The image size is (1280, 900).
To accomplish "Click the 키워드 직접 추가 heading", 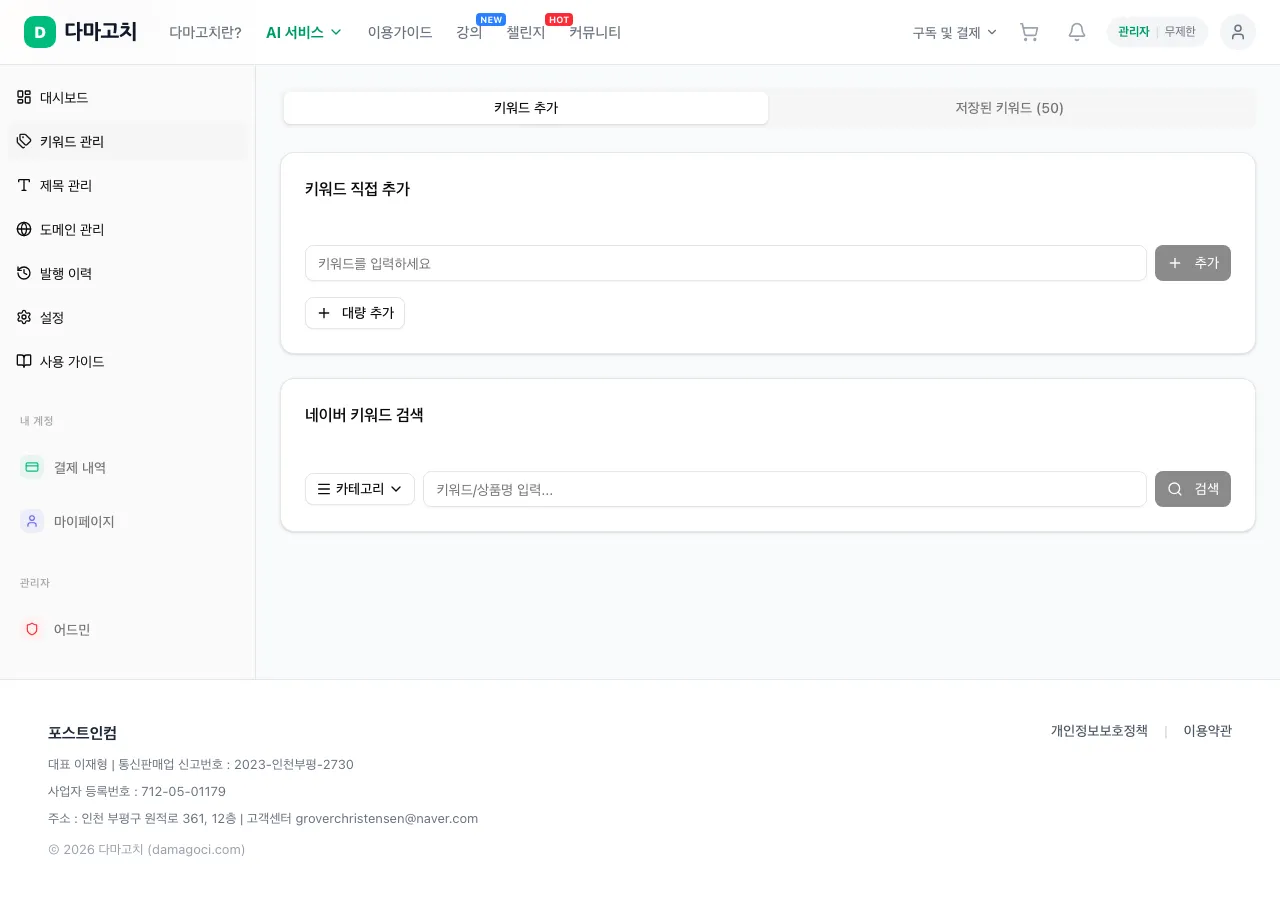I will click(x=357, y=189).
